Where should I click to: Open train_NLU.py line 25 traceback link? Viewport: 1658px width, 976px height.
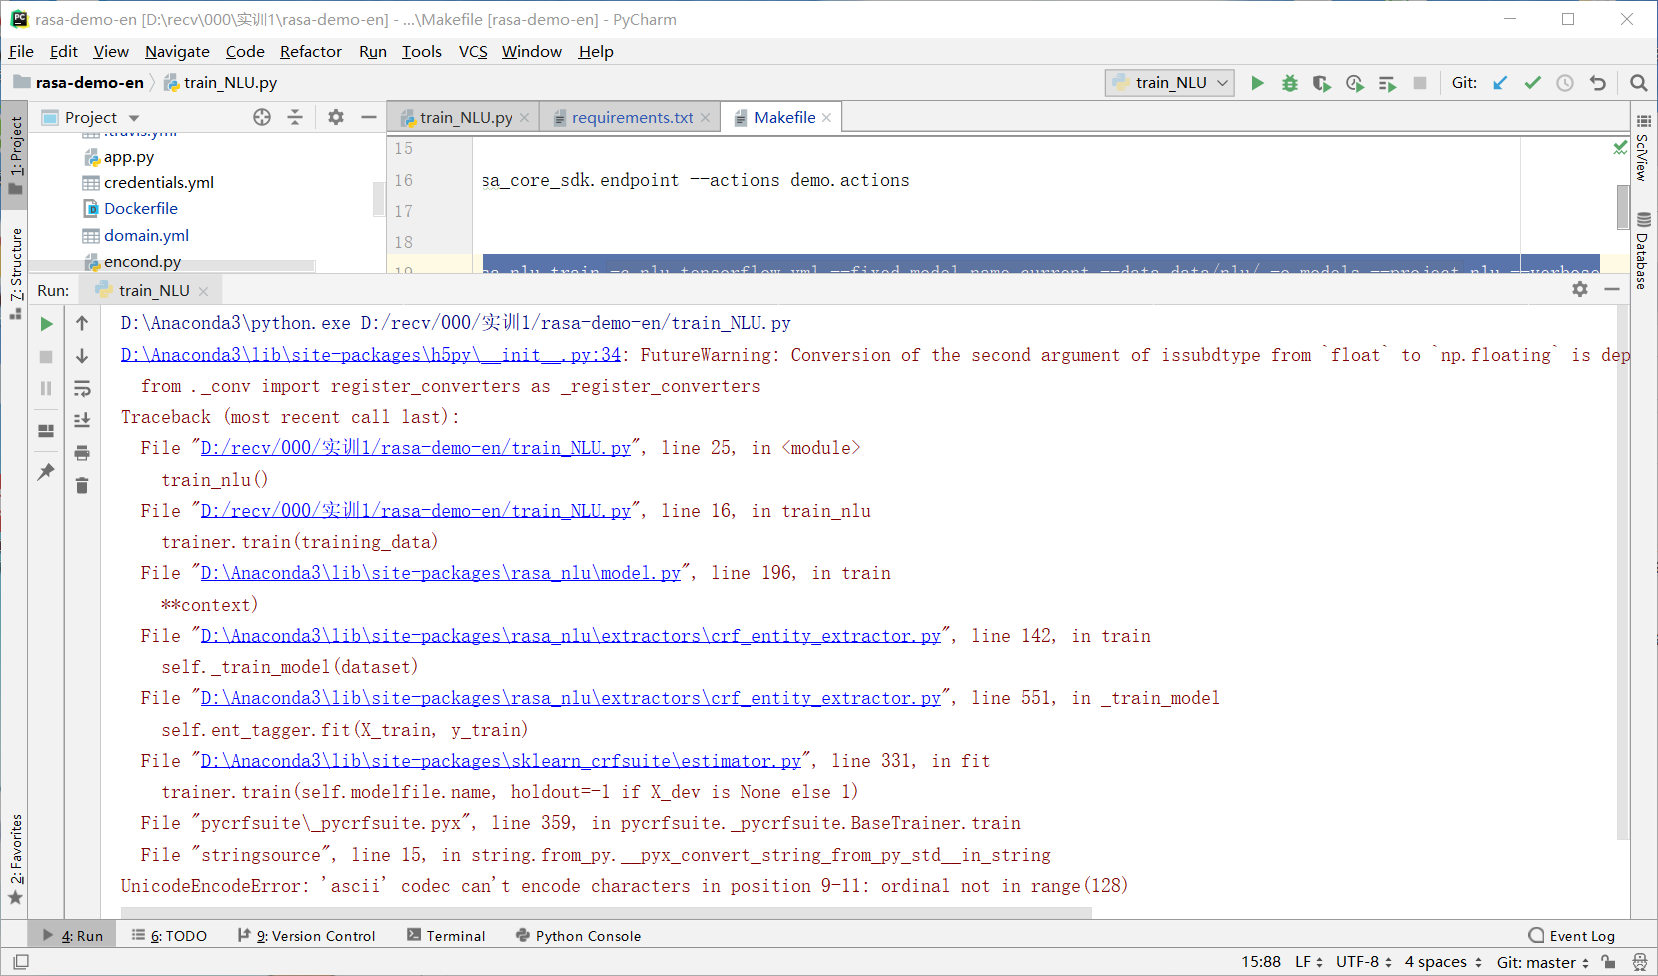pyautogui.click(x=416, y=448)
